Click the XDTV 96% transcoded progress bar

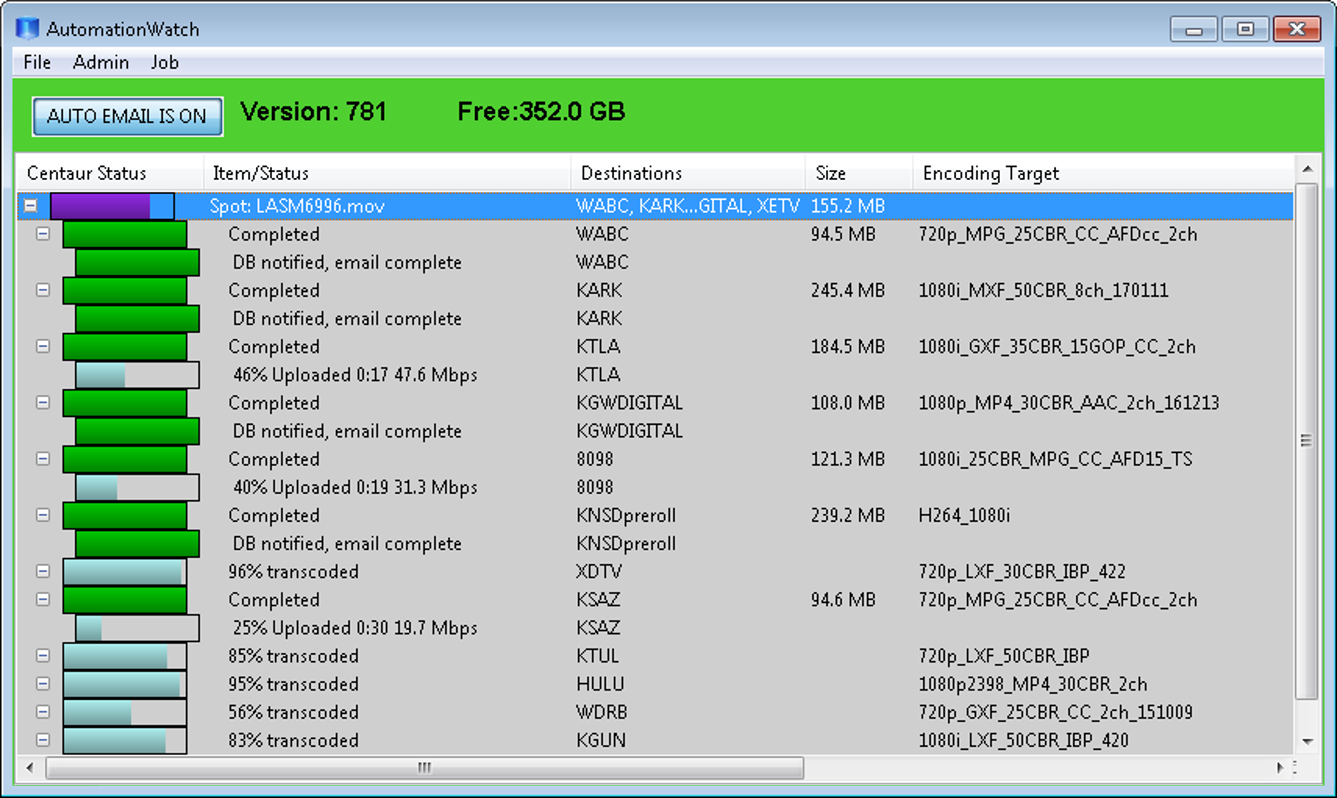coord(124,572)
